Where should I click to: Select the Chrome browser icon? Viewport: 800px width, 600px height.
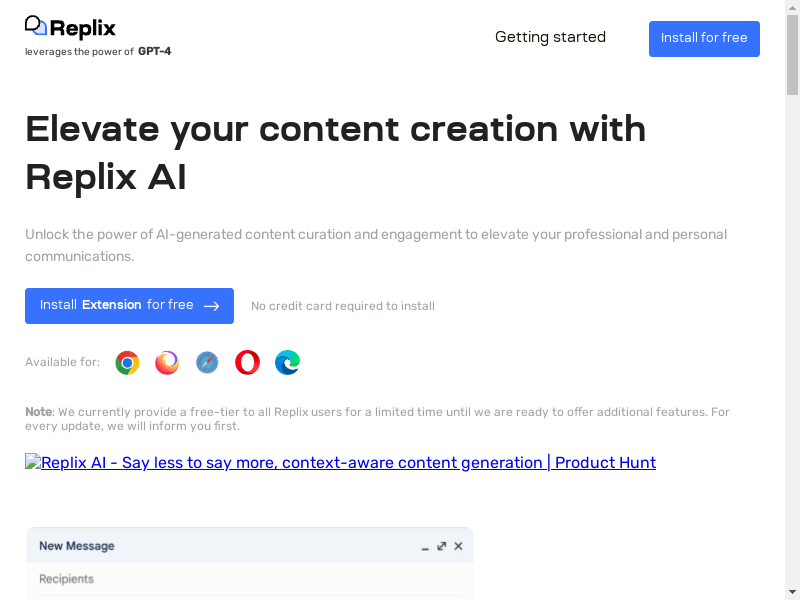(127, 363)
